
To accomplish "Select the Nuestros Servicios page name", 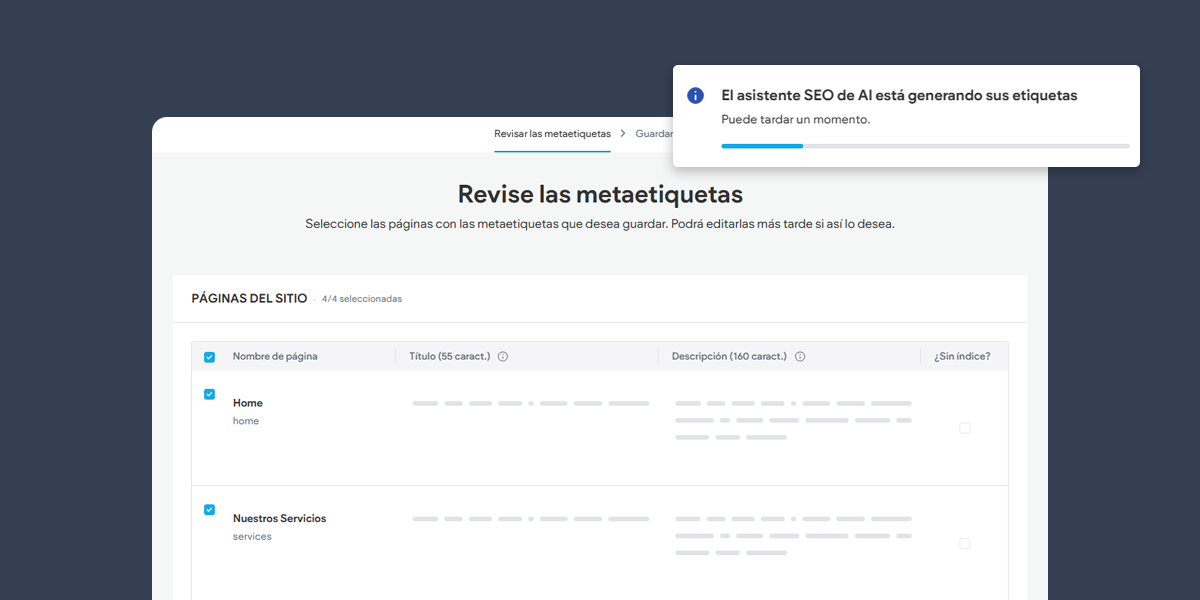I will point(279,519).
